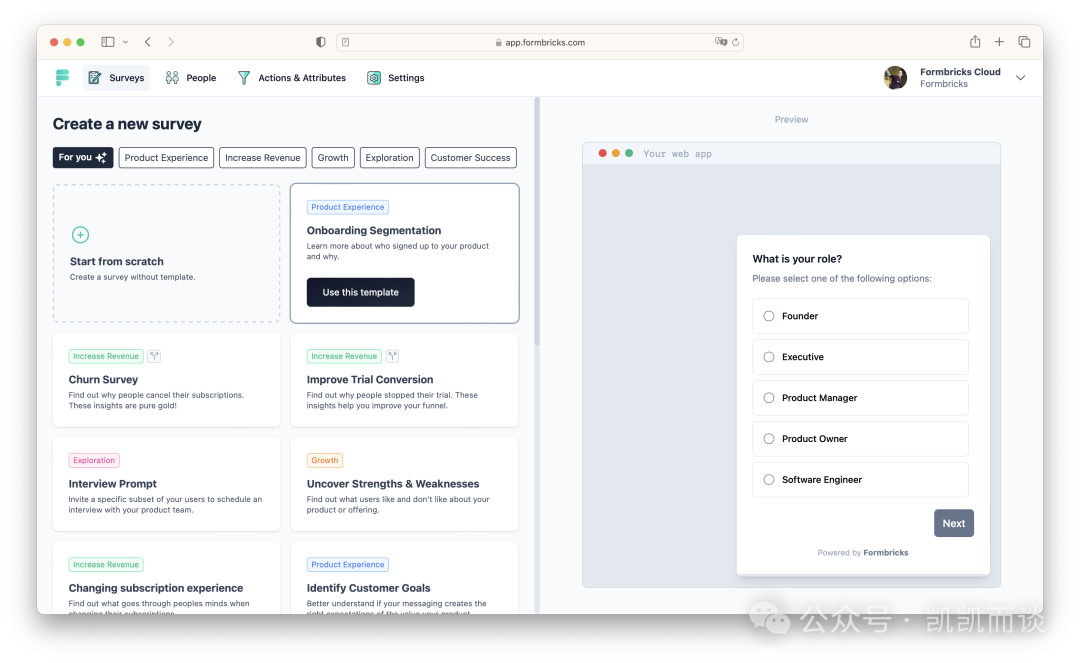Toggle the browser sidebar icon
This screenshot has width=1080, height=663.
[107, 42]
